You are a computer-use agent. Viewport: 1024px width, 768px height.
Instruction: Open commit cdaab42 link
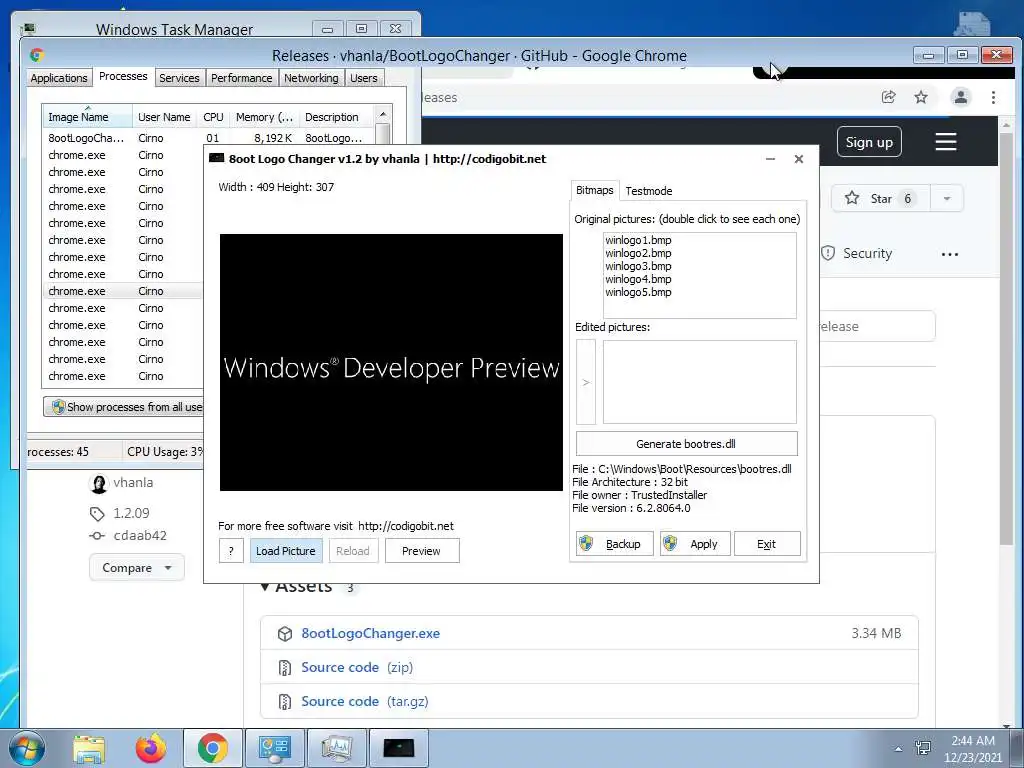pyautogui.click(x=140, y=536)
